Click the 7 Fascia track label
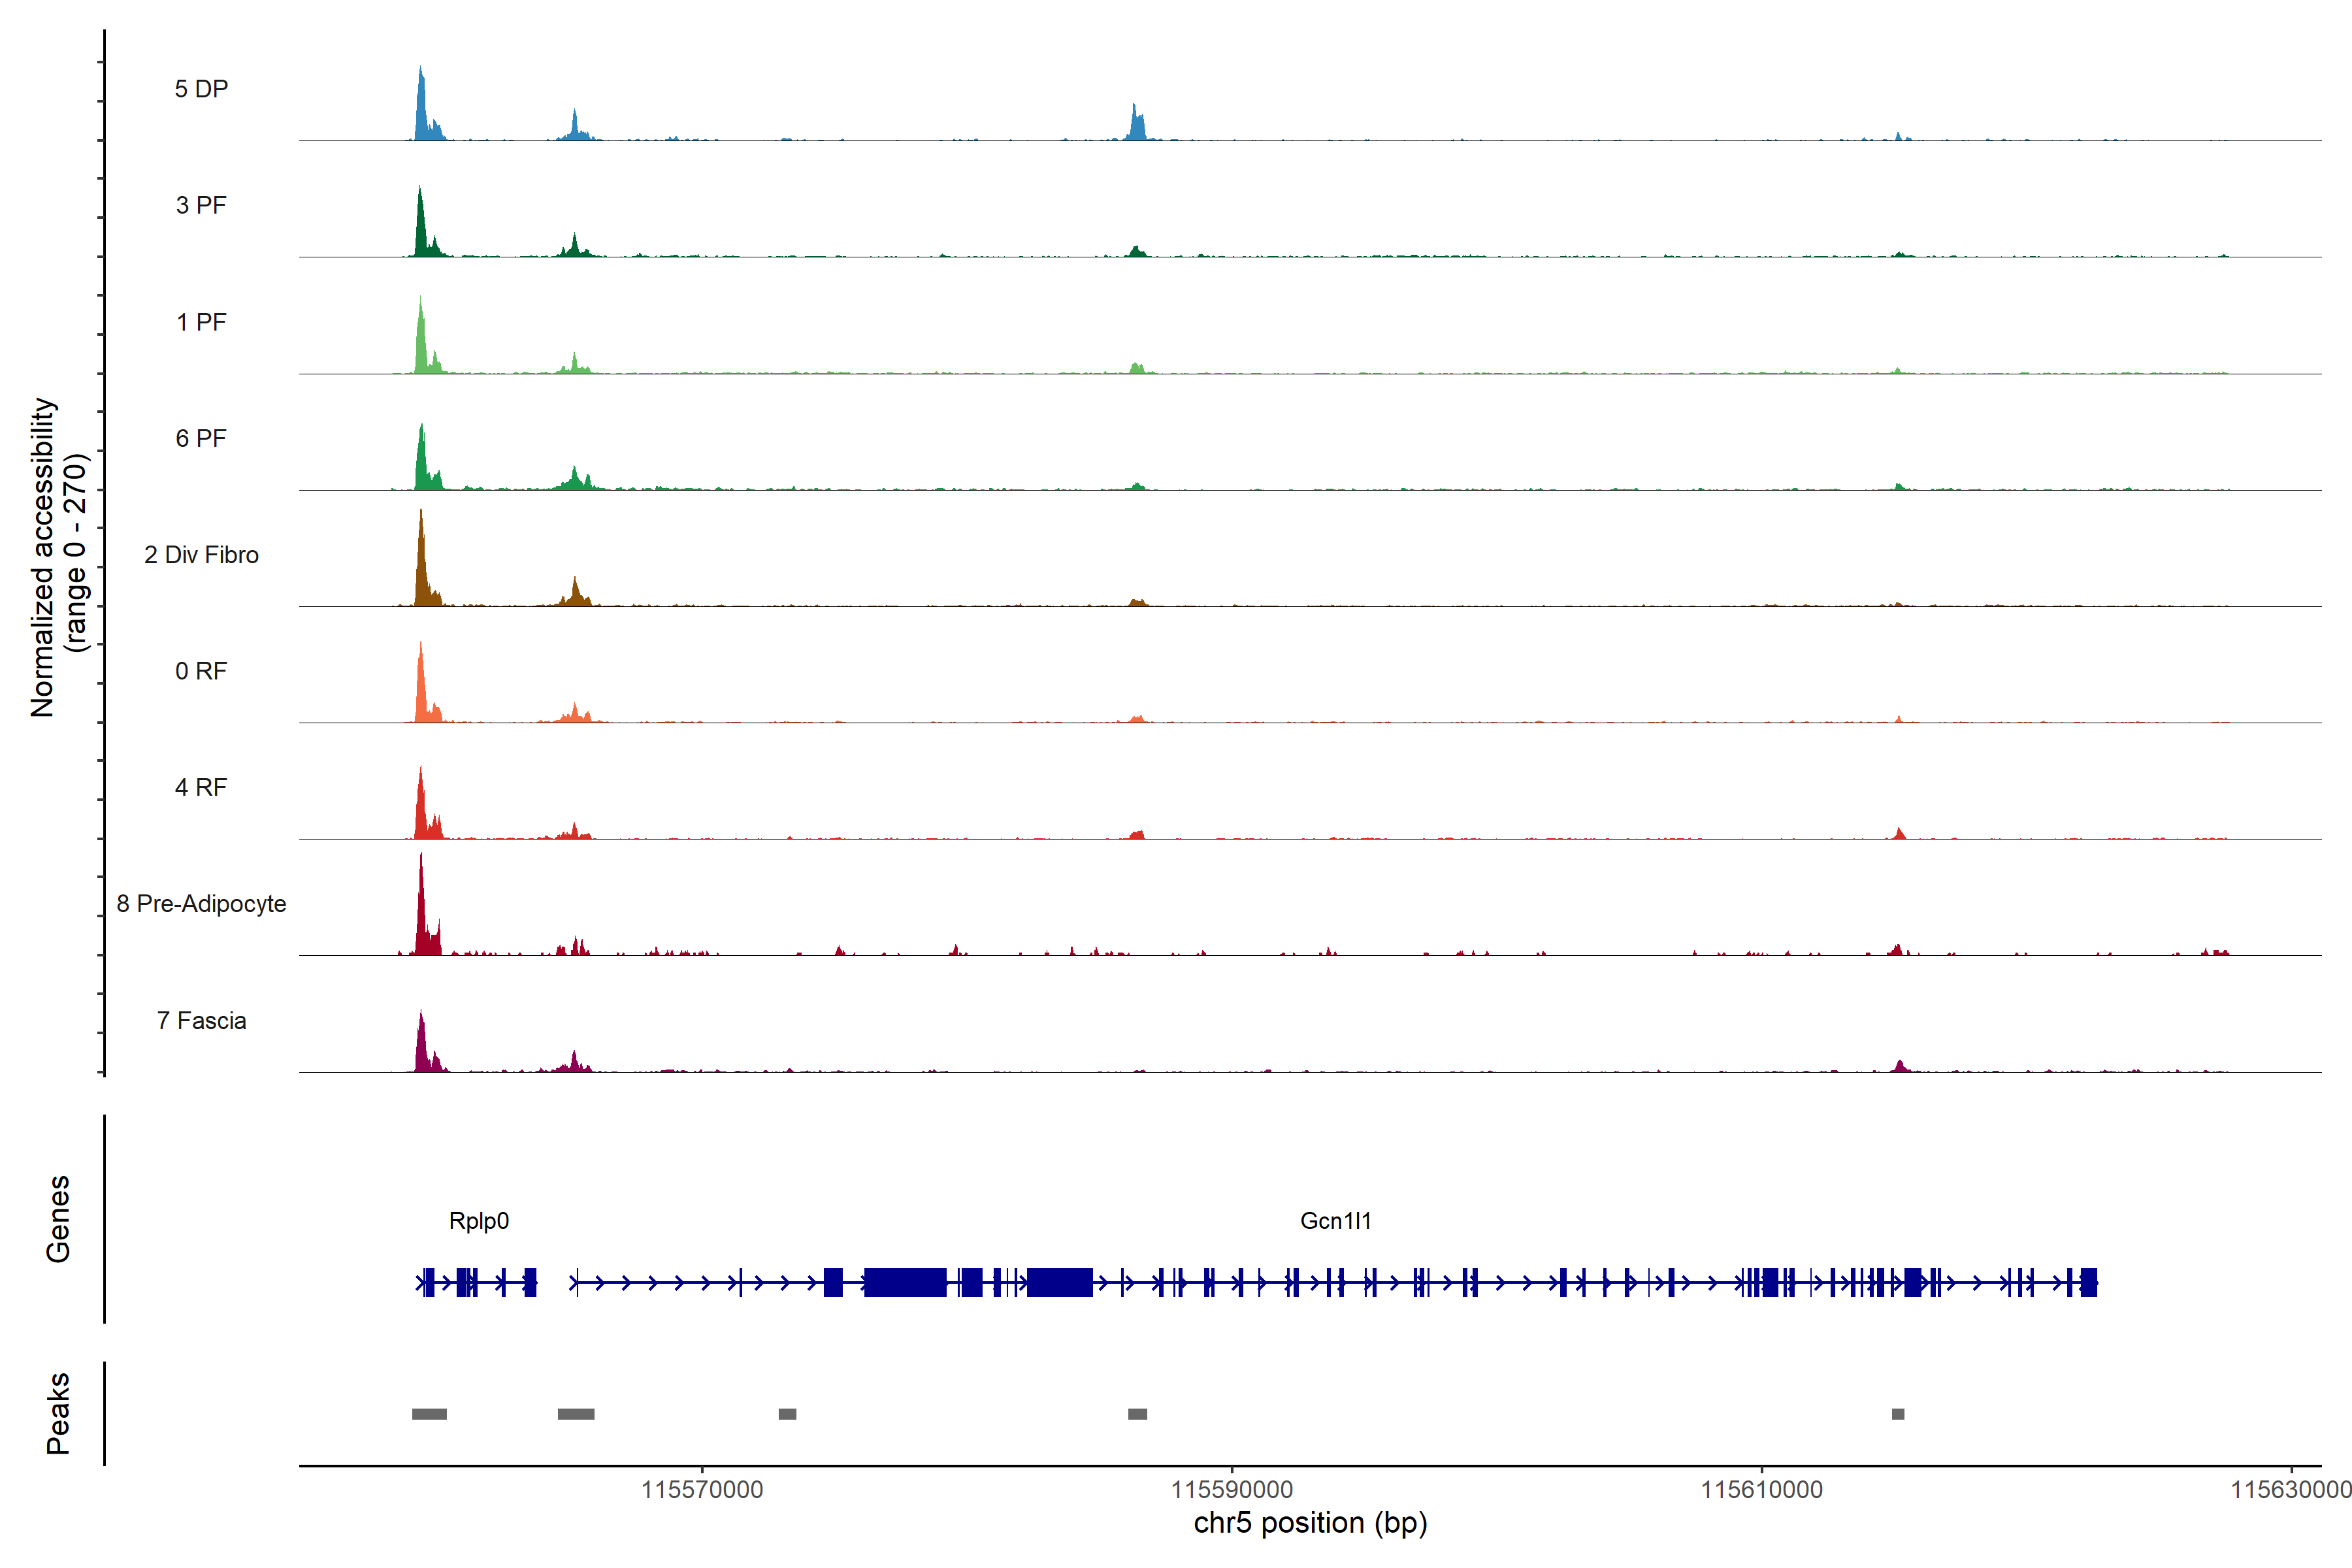This screenshot has height=1568, width=2352. pyautogui.click(x=201, y=1021)
